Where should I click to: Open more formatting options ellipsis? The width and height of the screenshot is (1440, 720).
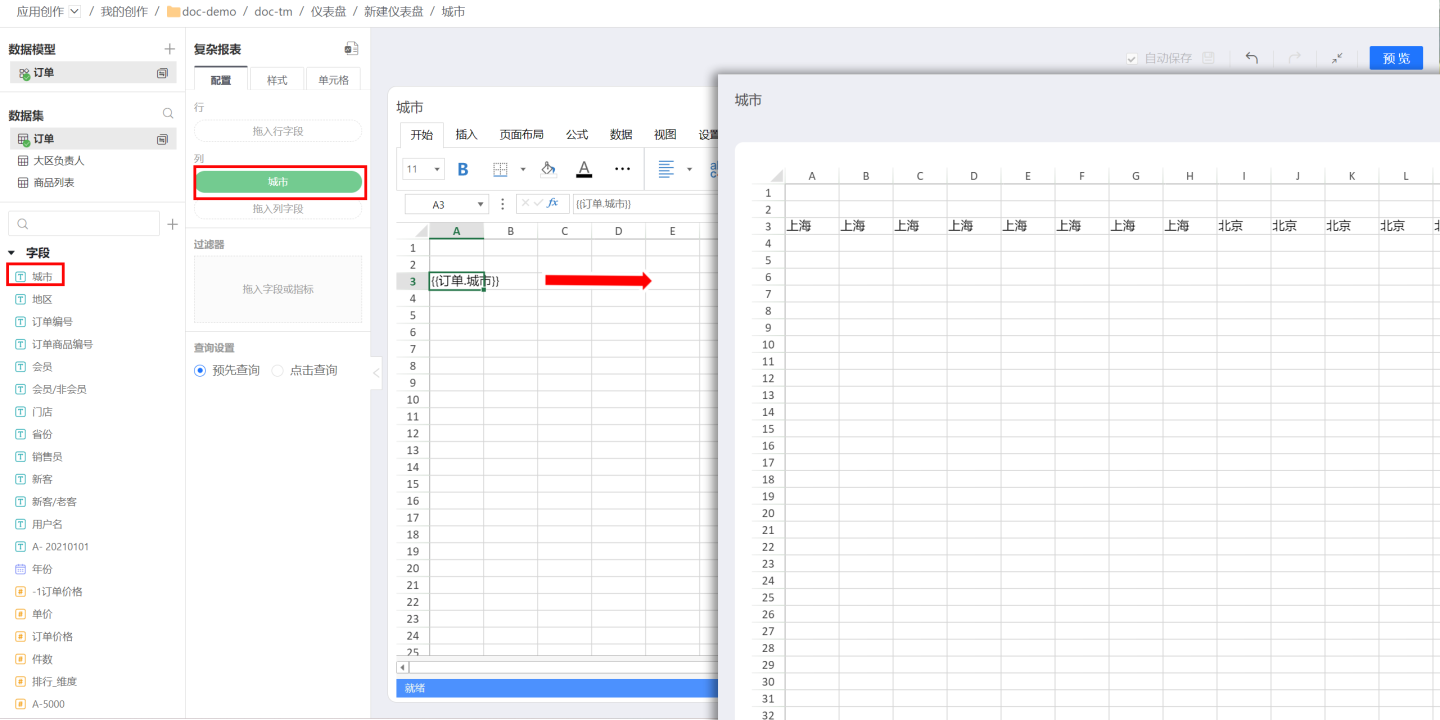[x=622, y=169]
